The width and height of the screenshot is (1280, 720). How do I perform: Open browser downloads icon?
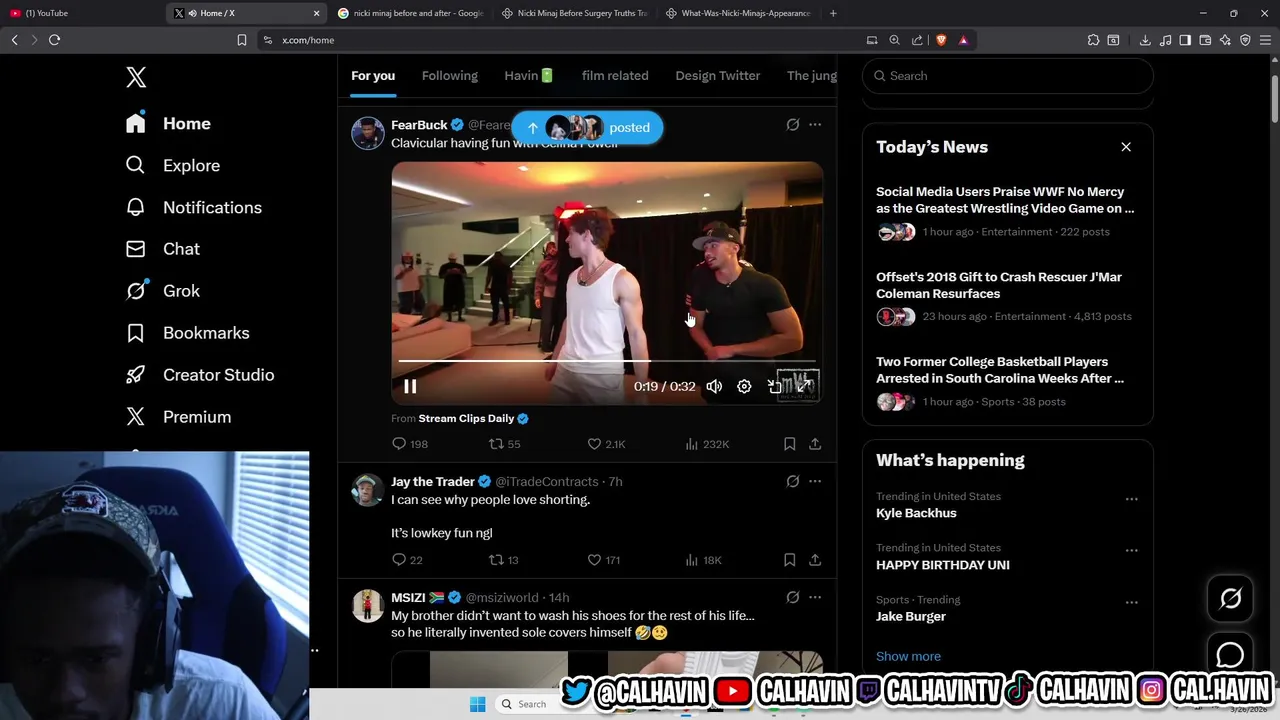tap(1145, 40)
